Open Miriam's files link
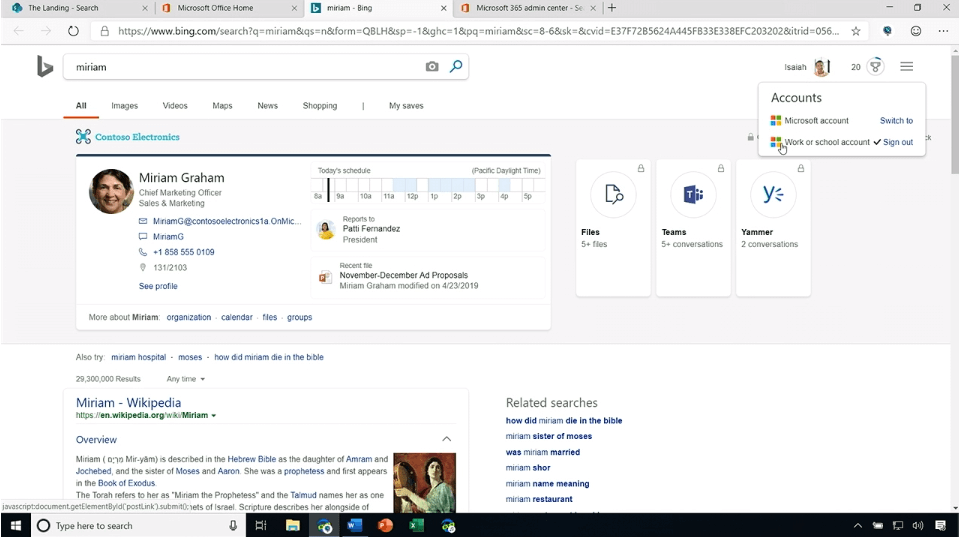The image size is (959, 537). (x=270, y=317)
